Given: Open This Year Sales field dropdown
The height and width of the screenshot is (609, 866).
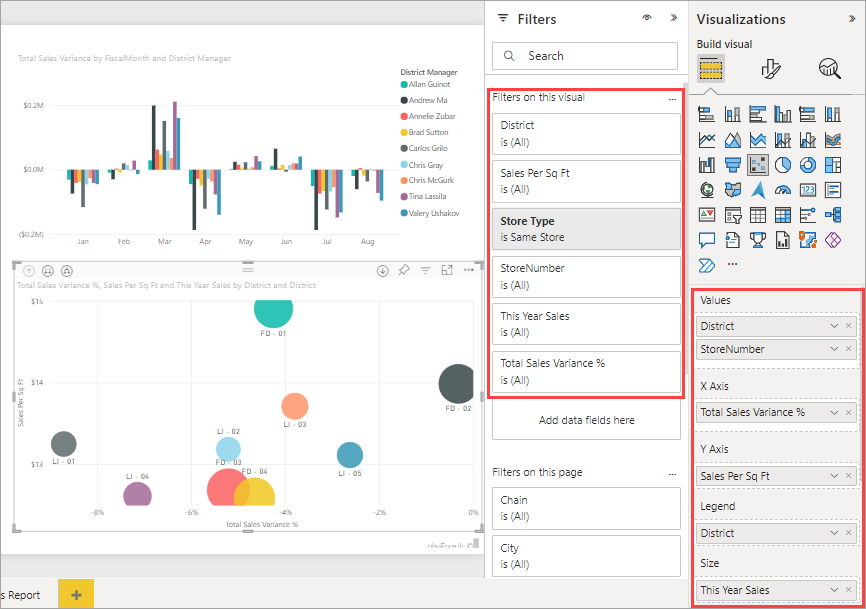Looking at the screenshot, I should [x=834, y=590].
